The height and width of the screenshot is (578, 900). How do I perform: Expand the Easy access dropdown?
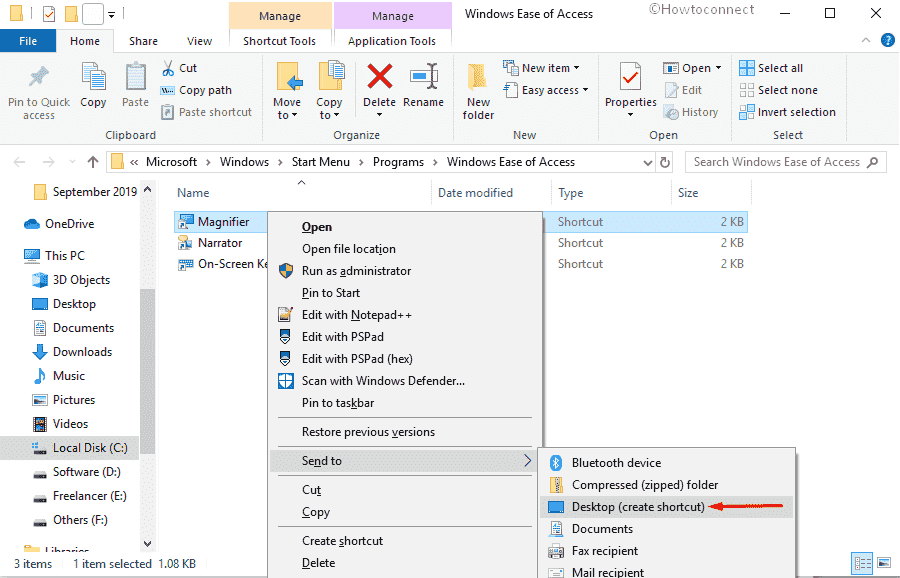pyautogui.click(x=585, y=90)
